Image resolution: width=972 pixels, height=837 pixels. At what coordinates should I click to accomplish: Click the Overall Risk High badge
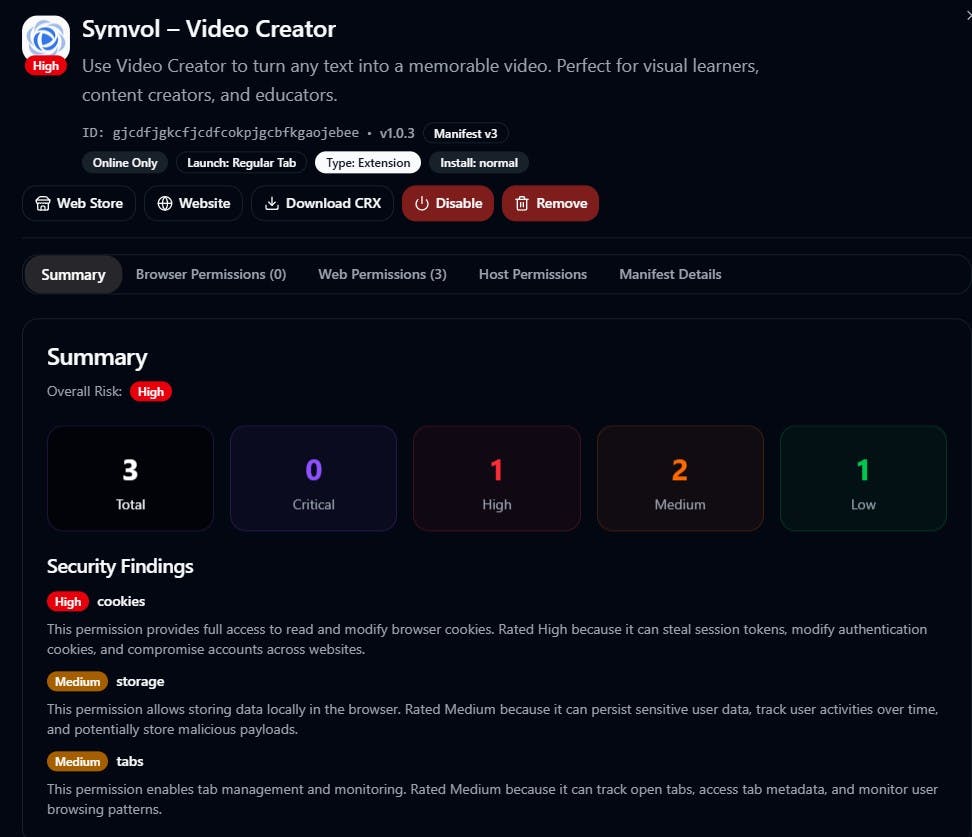point(151,392)
